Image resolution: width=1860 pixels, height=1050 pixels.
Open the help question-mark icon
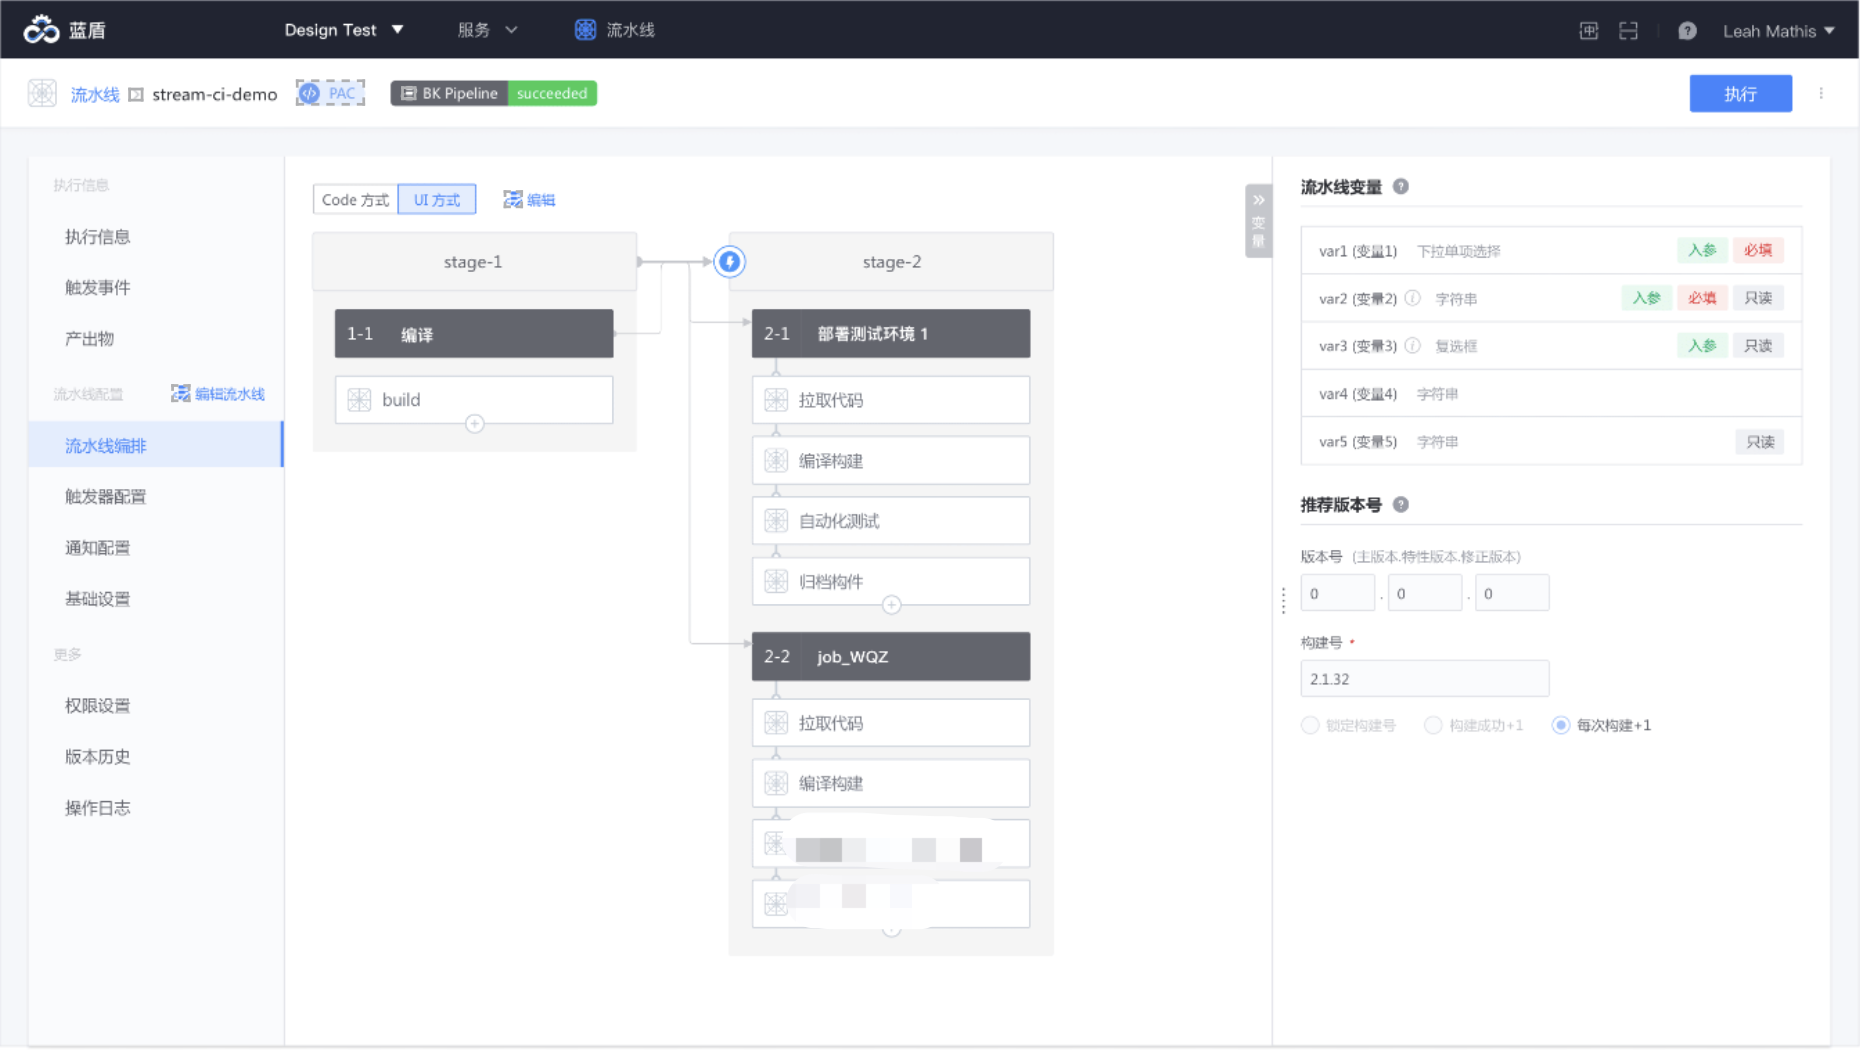tap(1687, 30)
